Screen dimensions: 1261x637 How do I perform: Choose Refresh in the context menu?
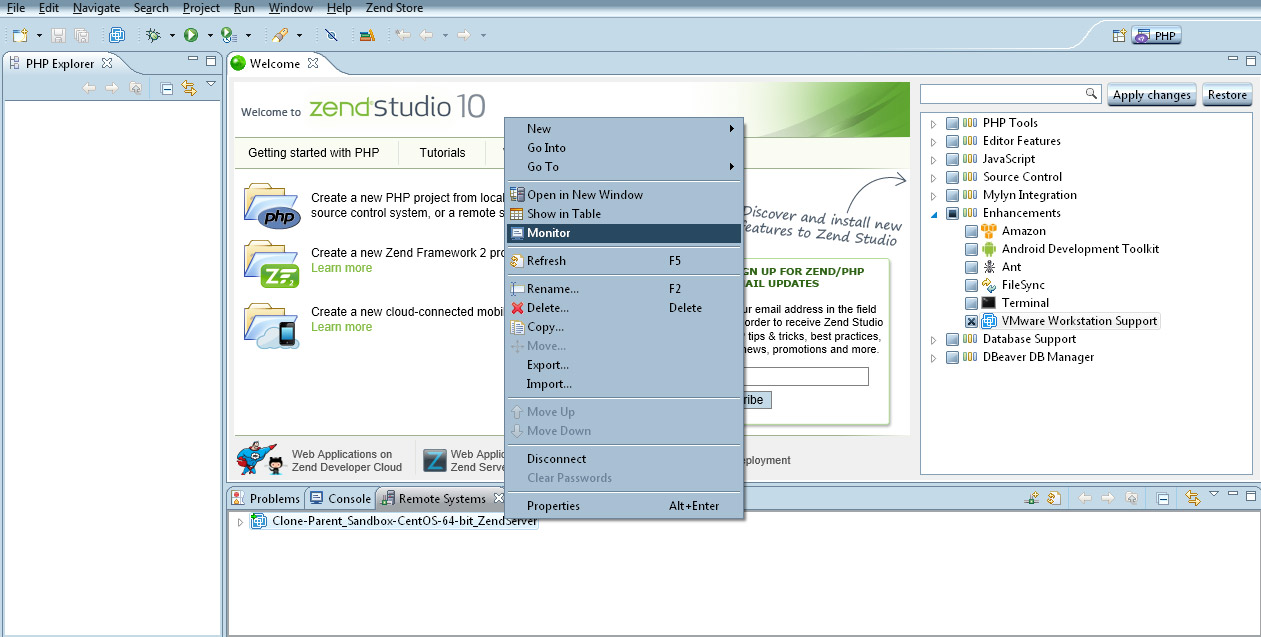(624, 261)
